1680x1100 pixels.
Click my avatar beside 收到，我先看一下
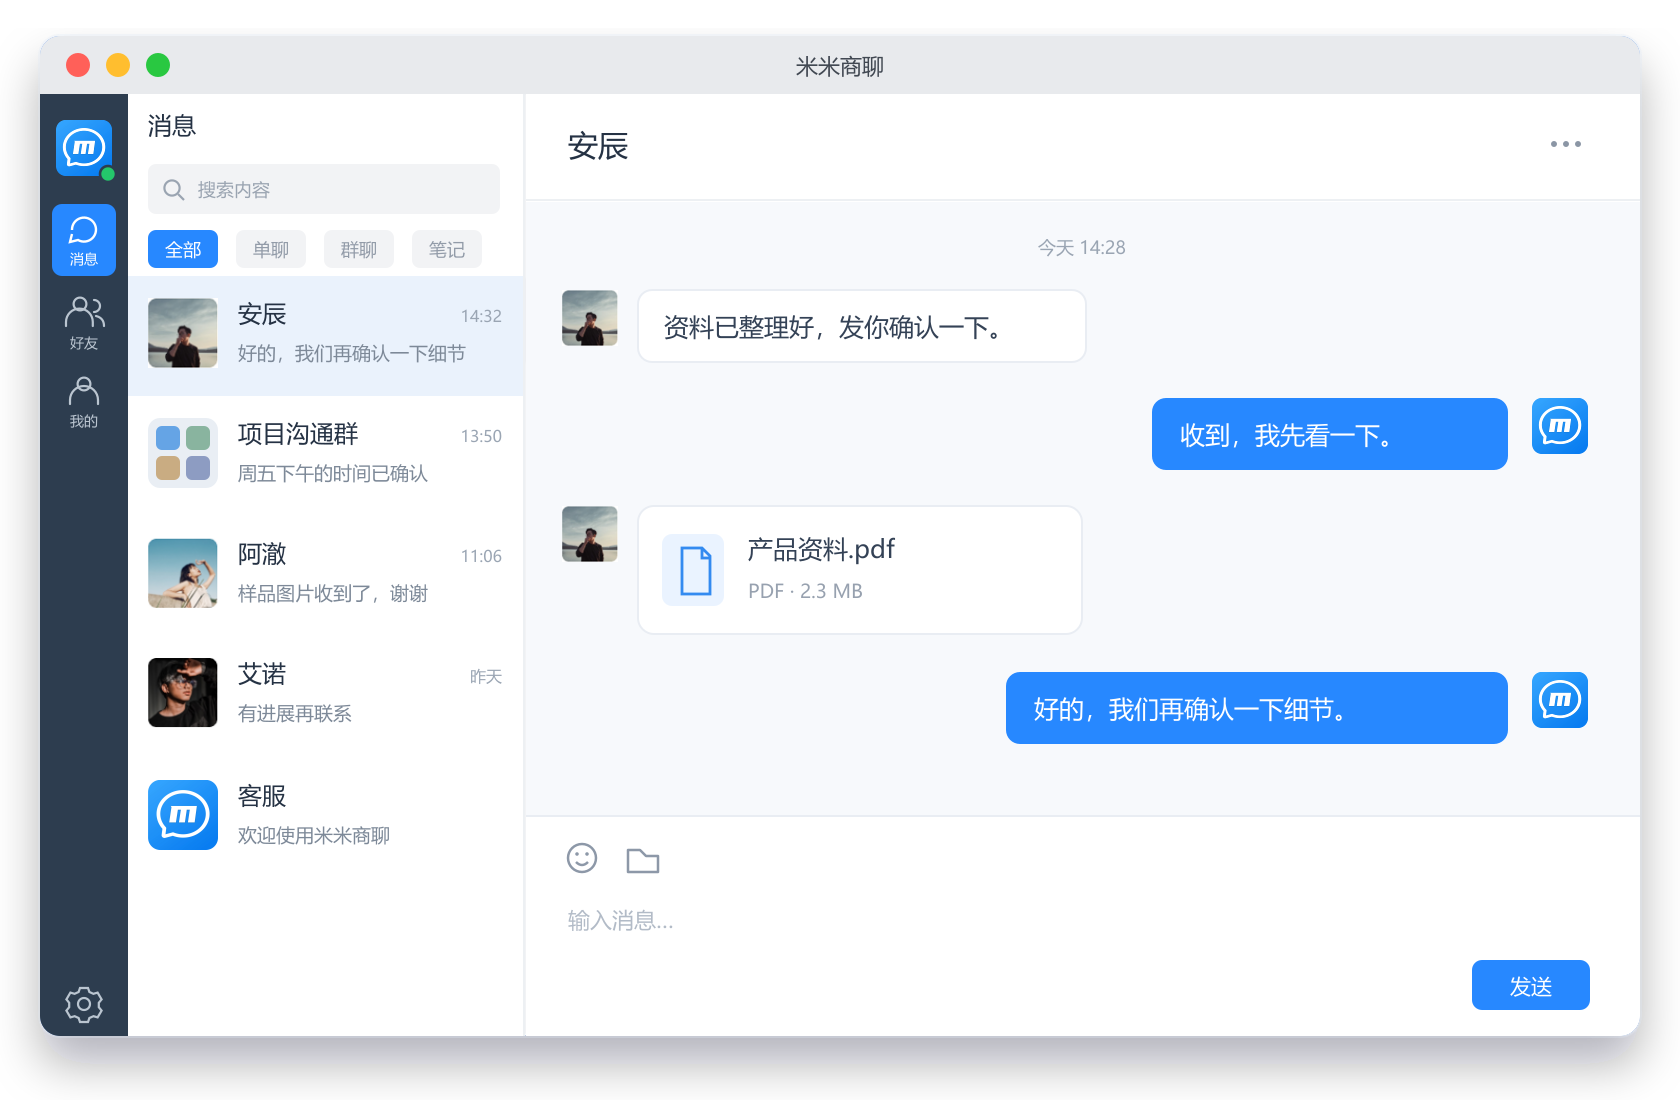coord(1560,426)
